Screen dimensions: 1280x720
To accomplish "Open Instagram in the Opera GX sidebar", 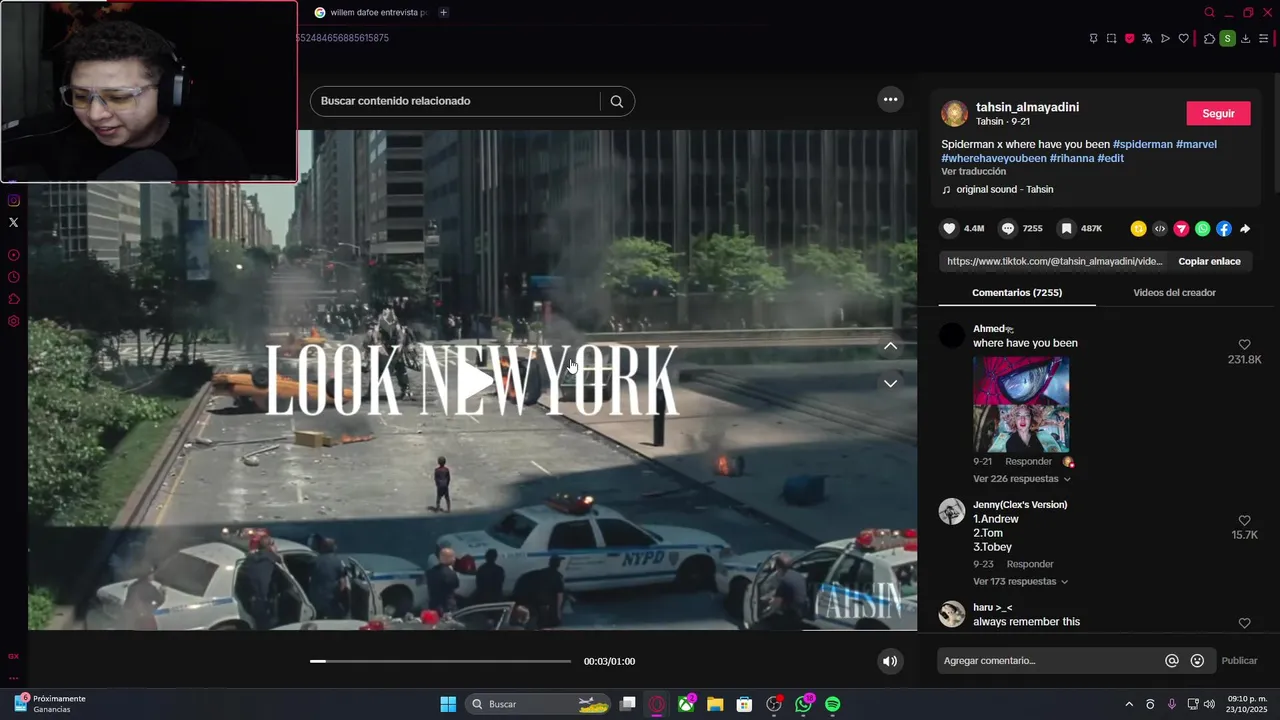I will pyautogui.click(x=13, y=200).
